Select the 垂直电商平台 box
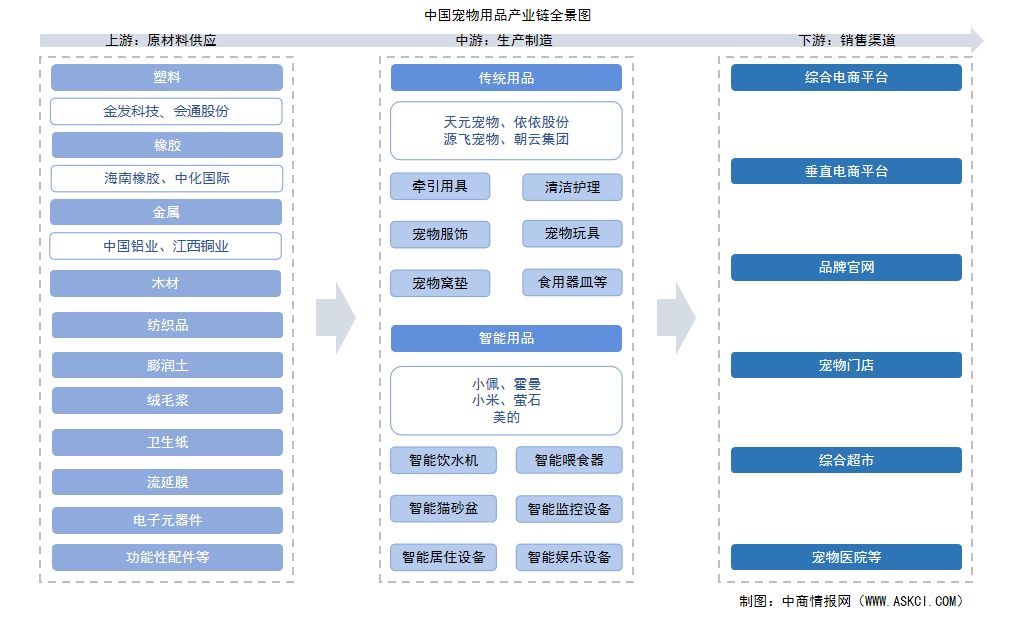1012x618 pixels. 846,171
